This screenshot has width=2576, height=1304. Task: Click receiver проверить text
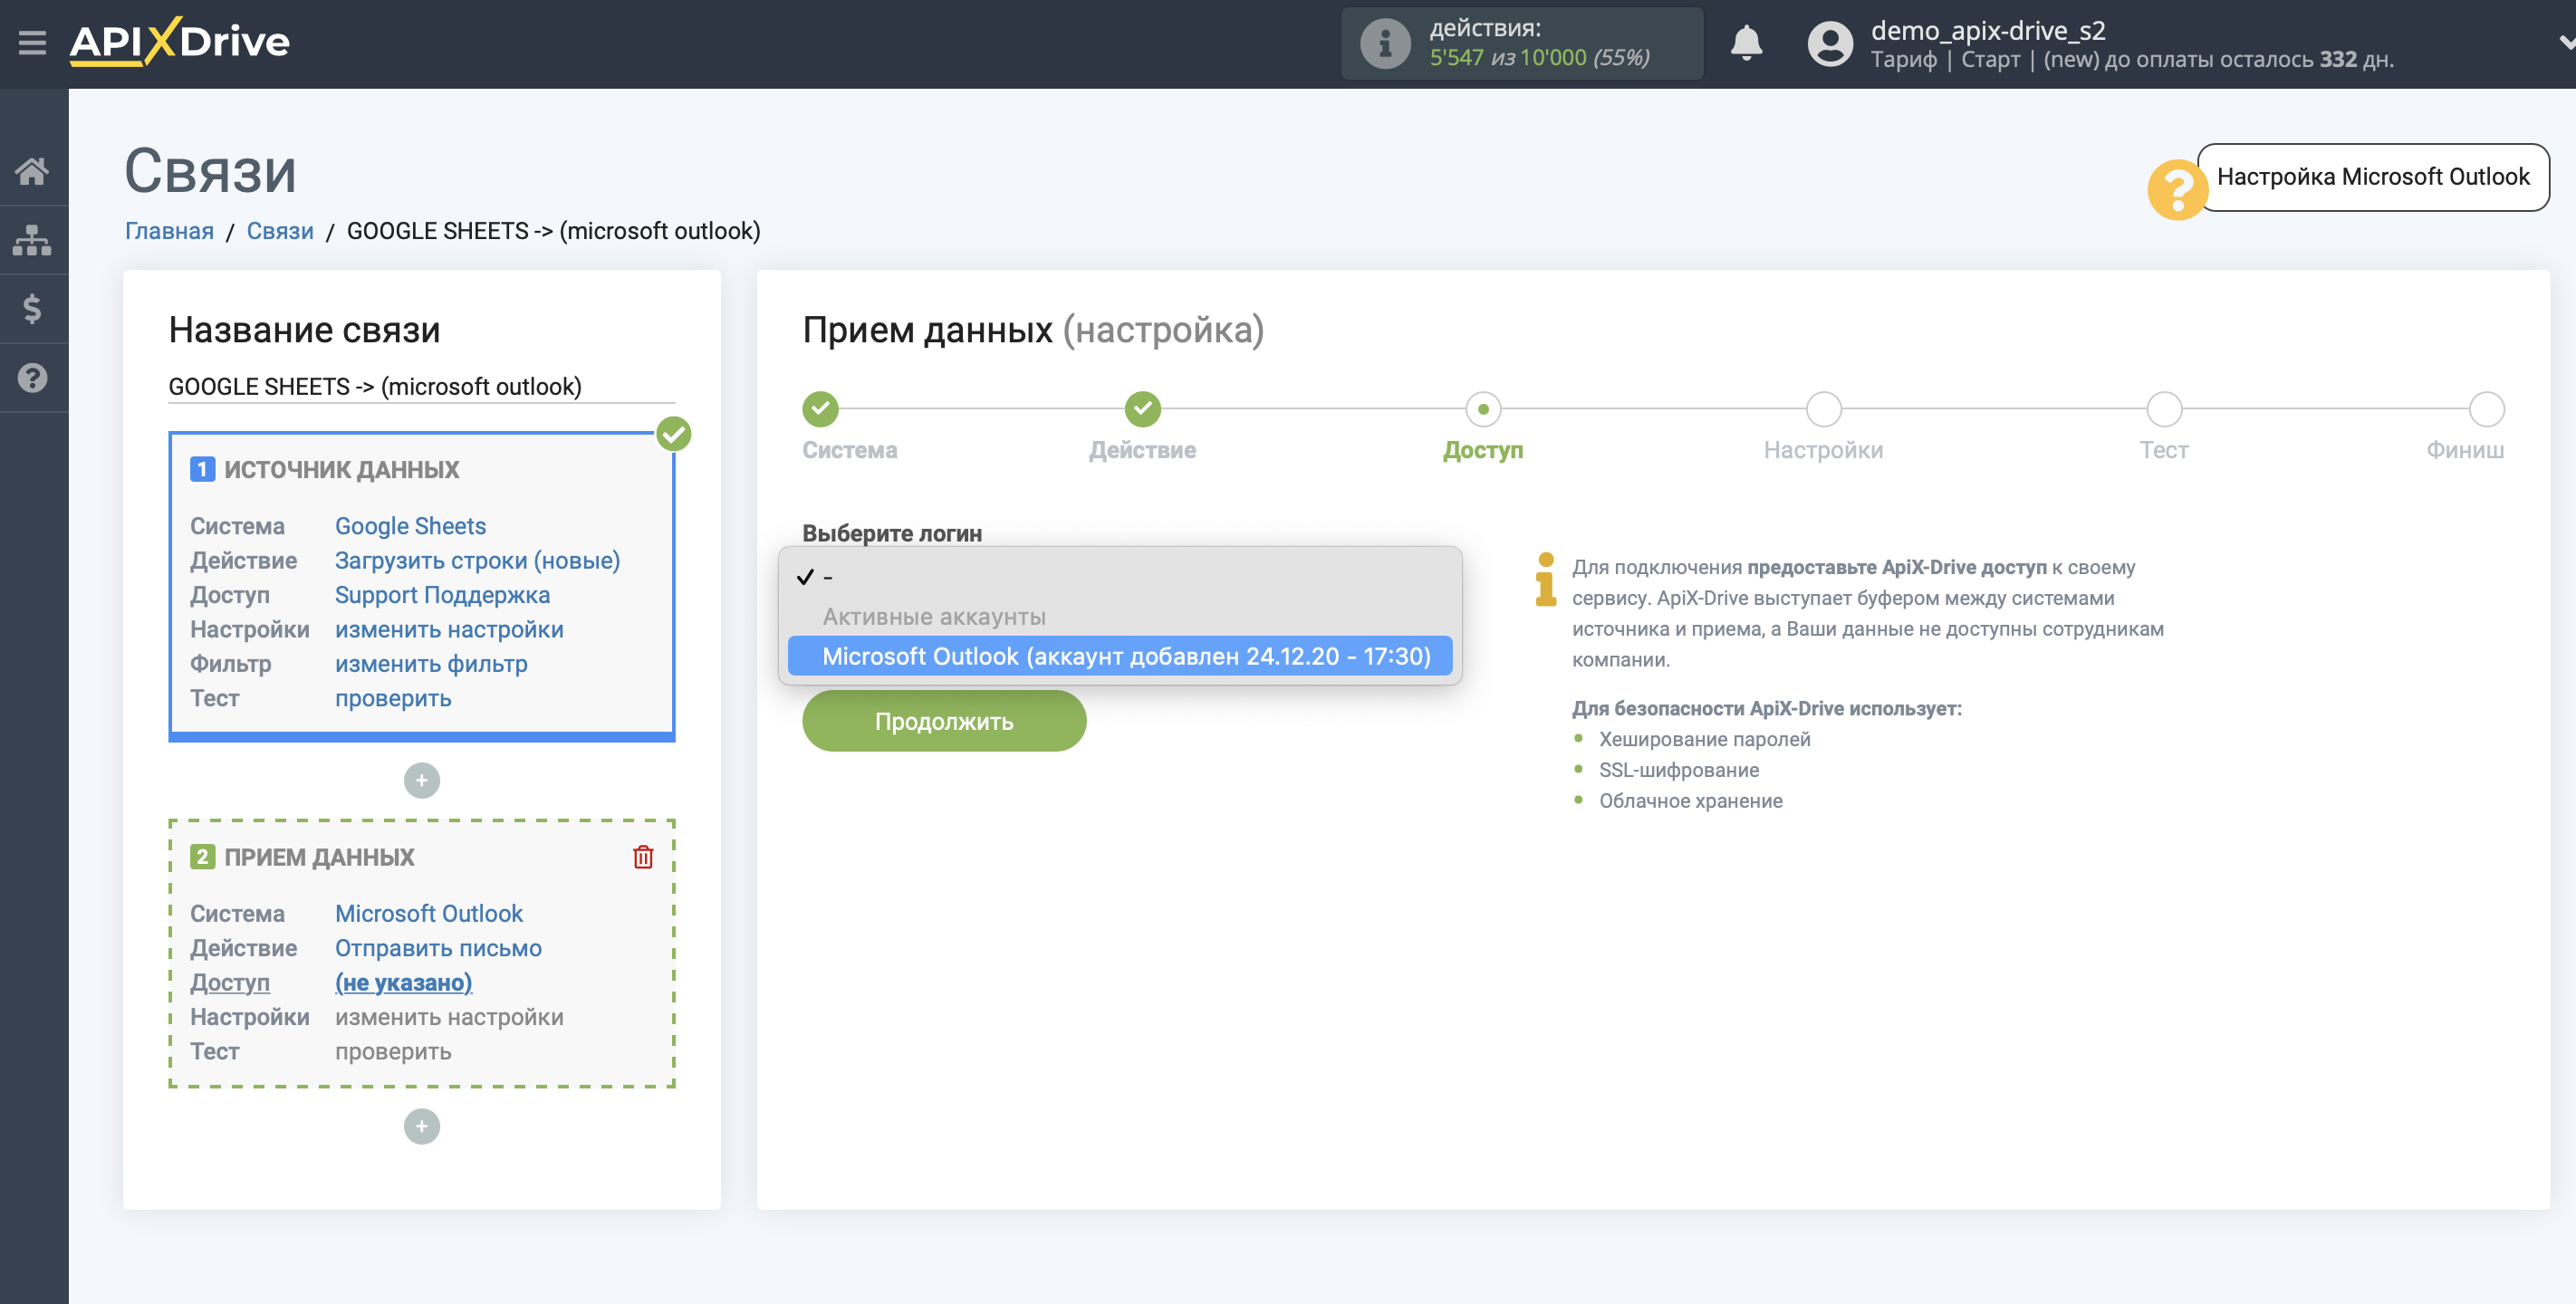pyautogui.click(x=393, y=1052)
